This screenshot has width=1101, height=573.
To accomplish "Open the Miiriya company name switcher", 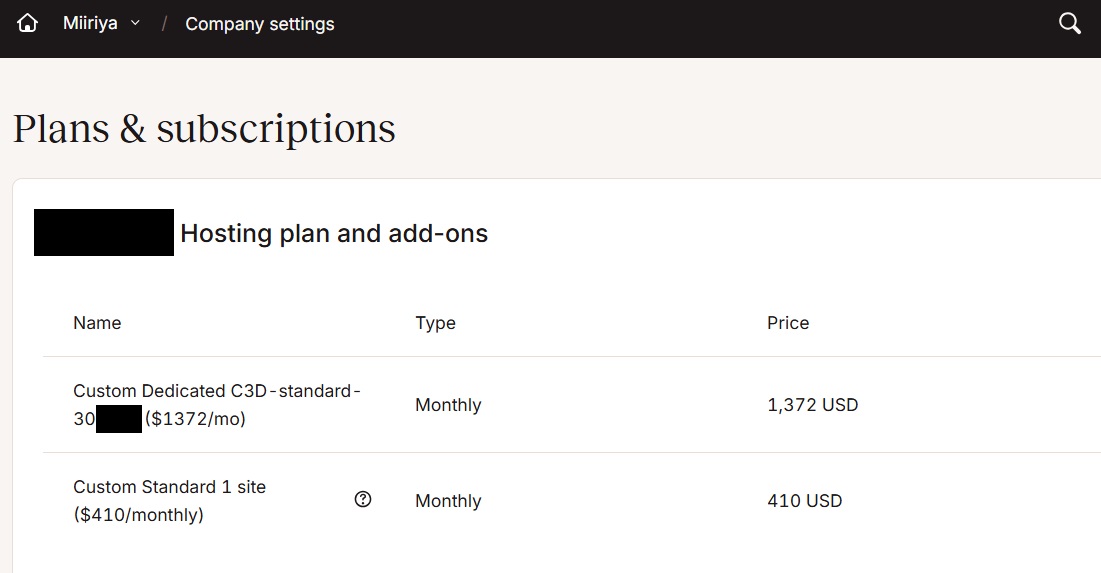I will tap(91, 23).
